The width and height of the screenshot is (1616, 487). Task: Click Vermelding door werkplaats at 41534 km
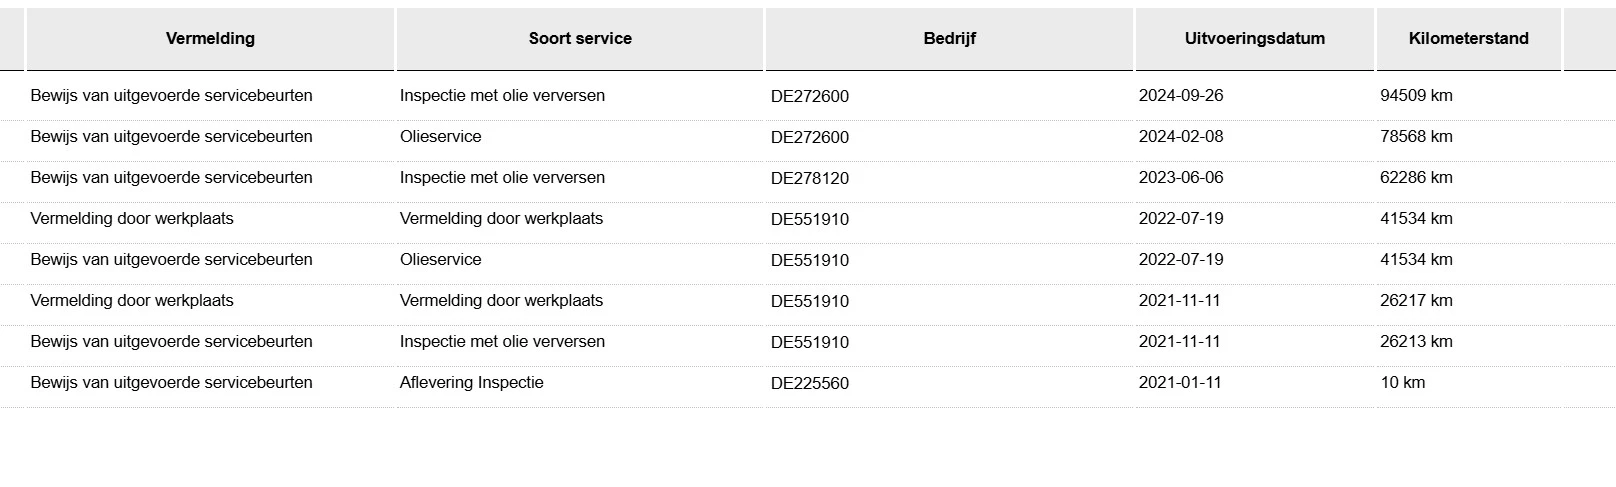pyautogui.click(x=132, y=219)
